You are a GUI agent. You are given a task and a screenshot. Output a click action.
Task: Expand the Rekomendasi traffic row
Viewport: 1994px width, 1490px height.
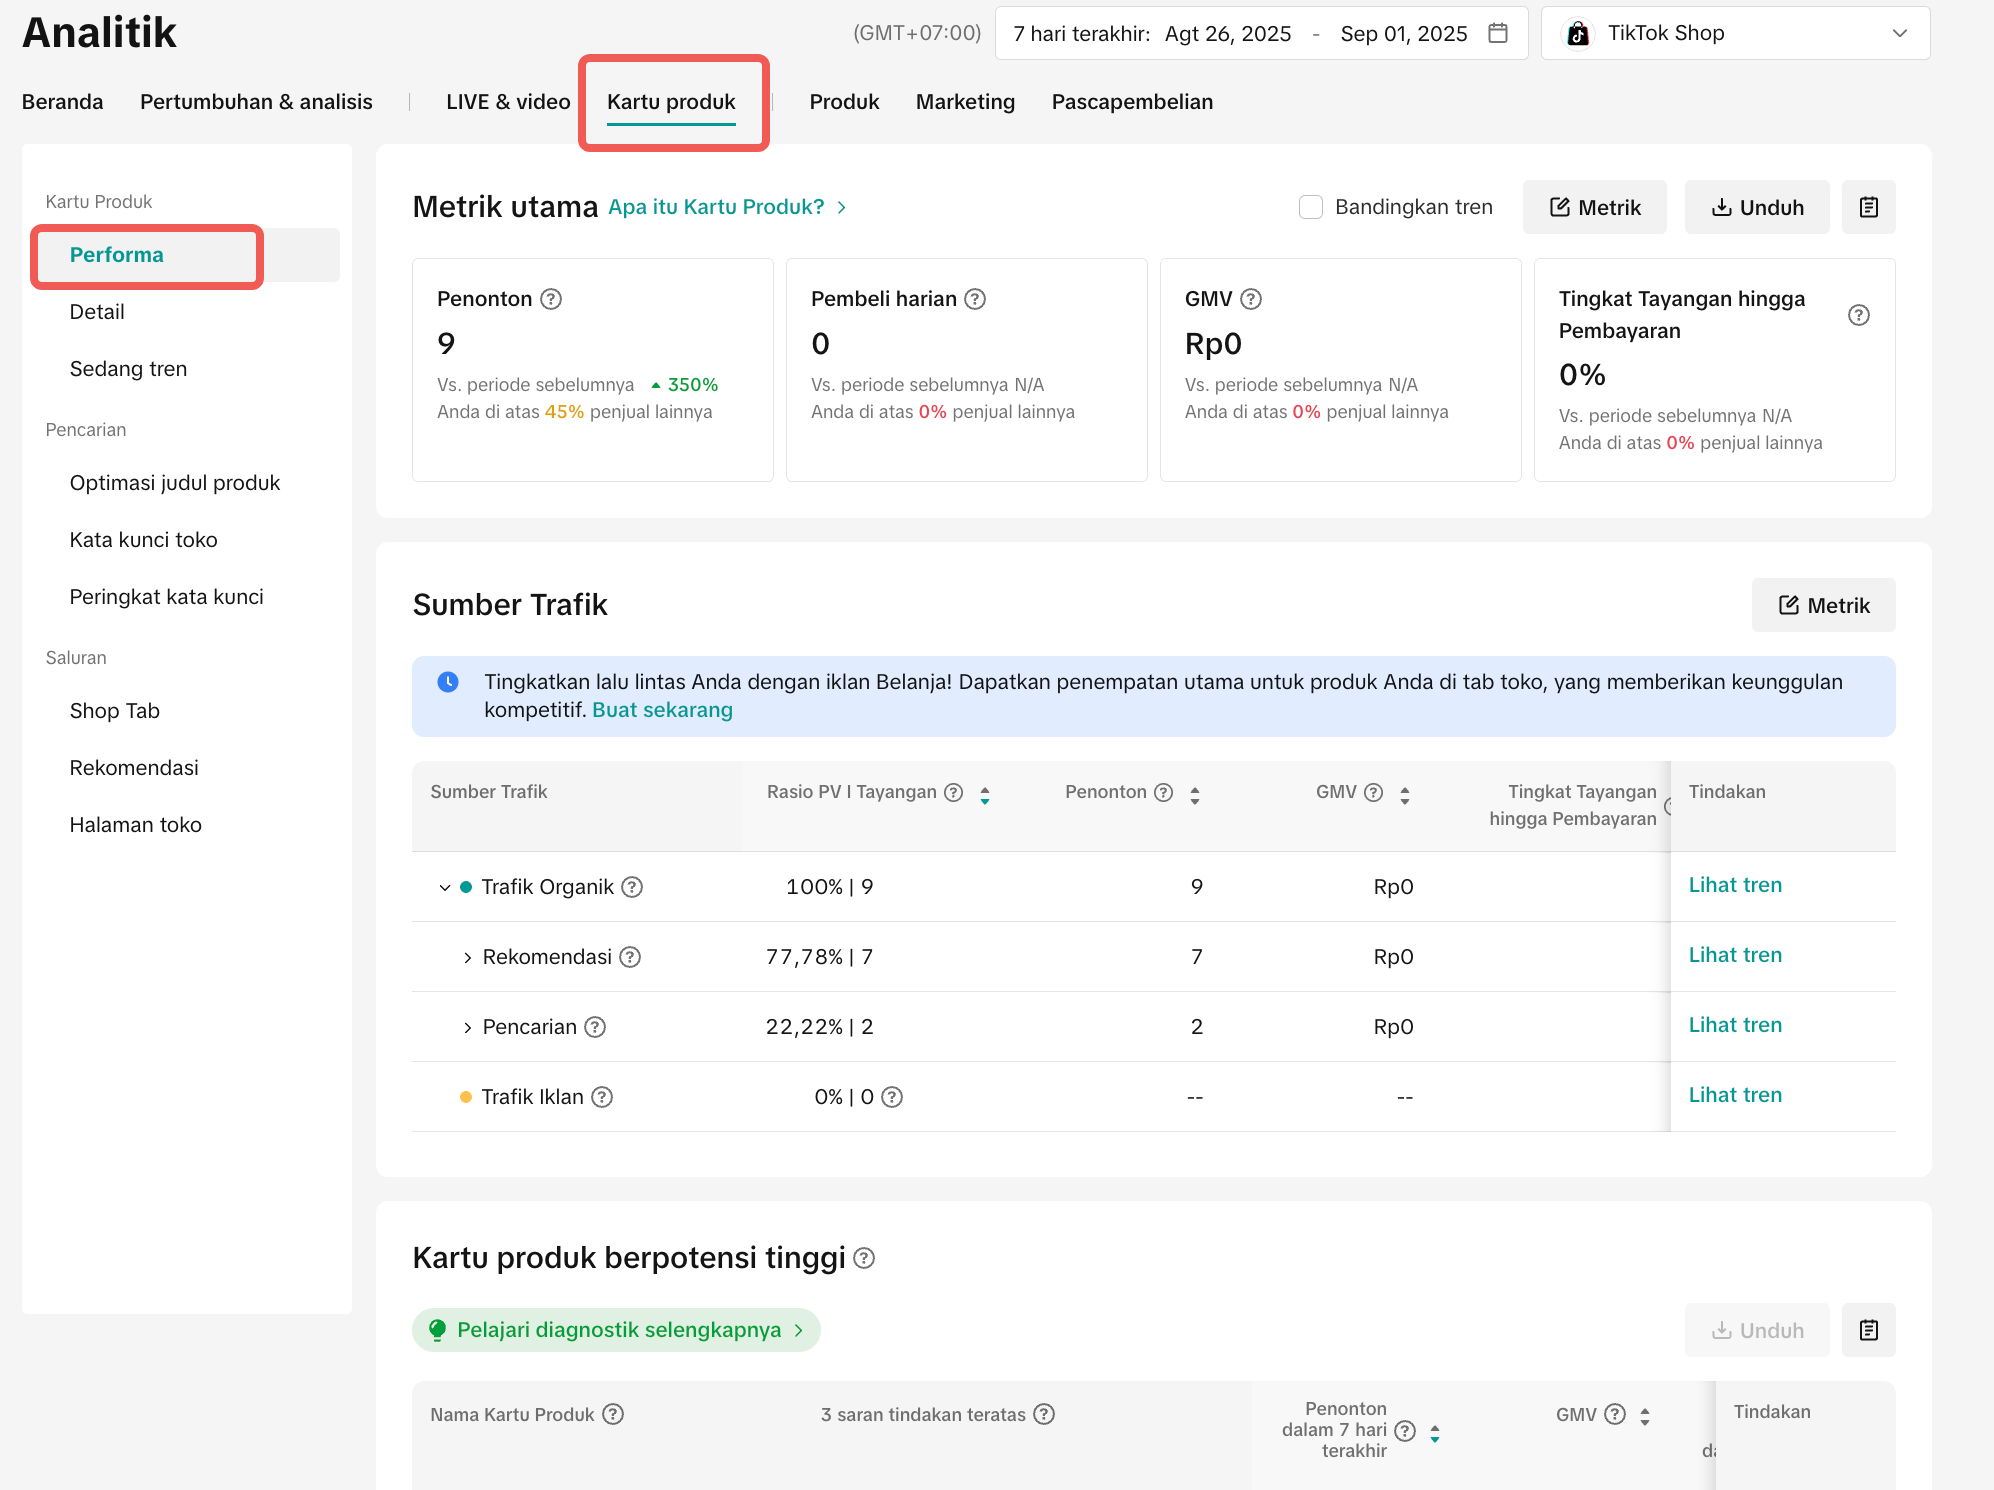click(467, 958)
